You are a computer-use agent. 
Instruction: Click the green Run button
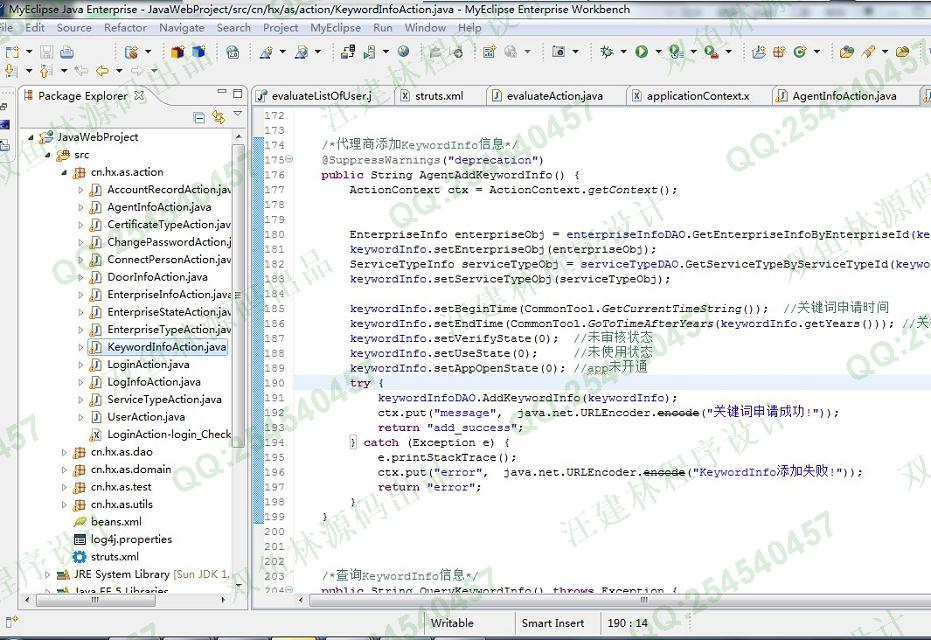pyautogui.click(x=641, y=52)
